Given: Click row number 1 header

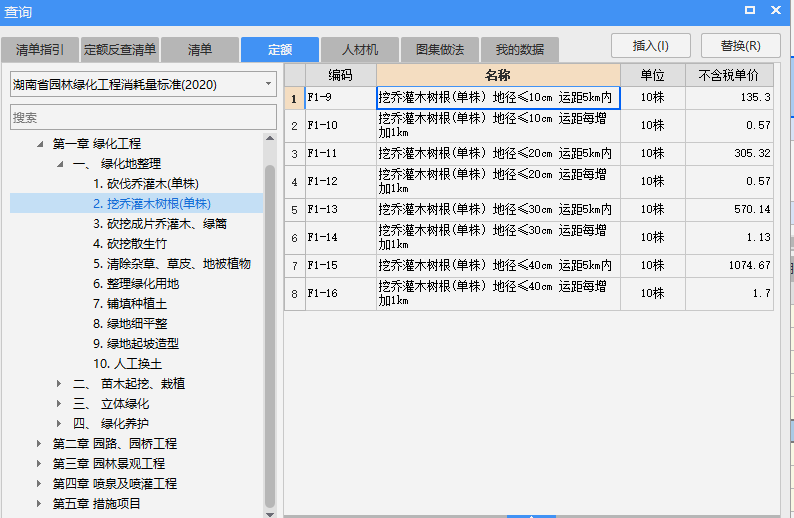Looking at the screenshot, I should [295, 98].
